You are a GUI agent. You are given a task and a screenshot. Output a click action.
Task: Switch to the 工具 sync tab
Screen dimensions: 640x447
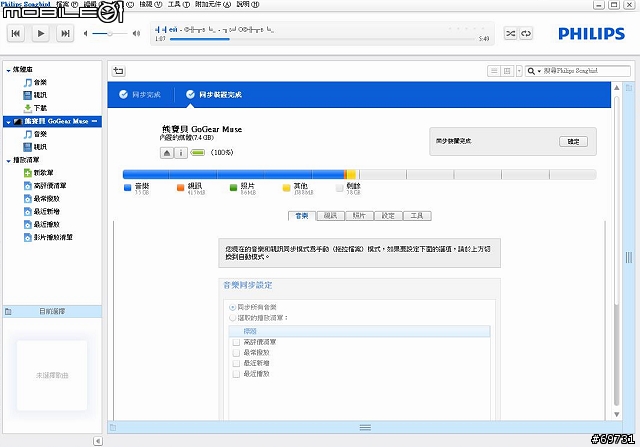click(x=417, y=216)
